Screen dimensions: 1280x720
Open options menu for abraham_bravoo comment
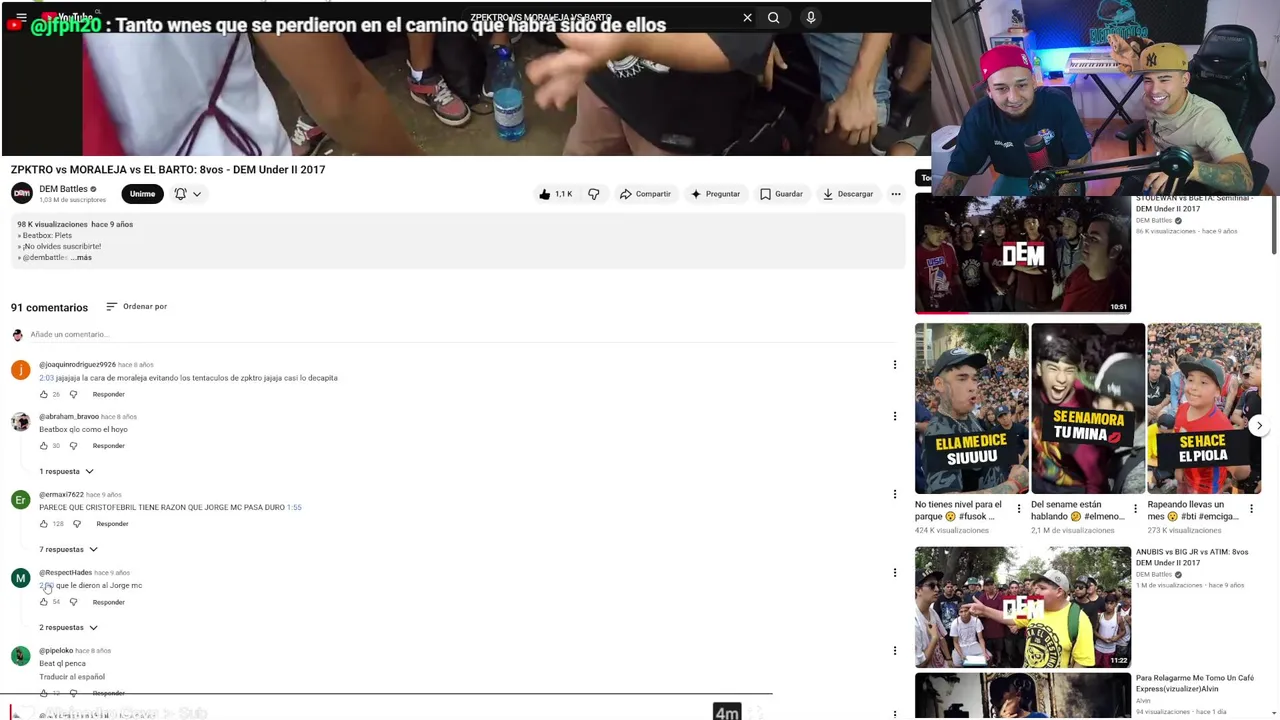pyautogui.click(x=895, y=416)
